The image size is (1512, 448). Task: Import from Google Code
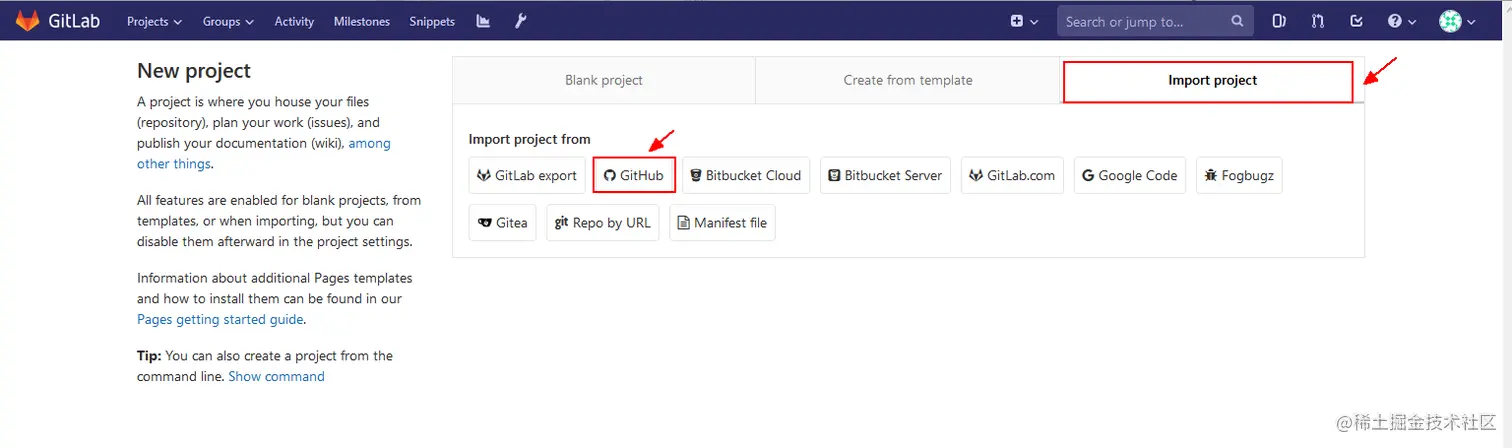point(1130,175)
